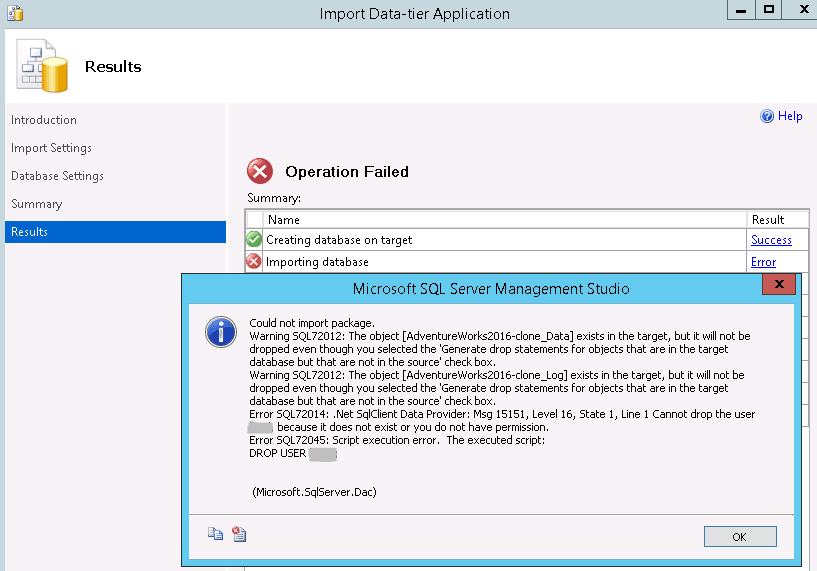Click 'Could not import package.' message line
The width and height of the screenshot is (817, 571).
pos(312,323)
